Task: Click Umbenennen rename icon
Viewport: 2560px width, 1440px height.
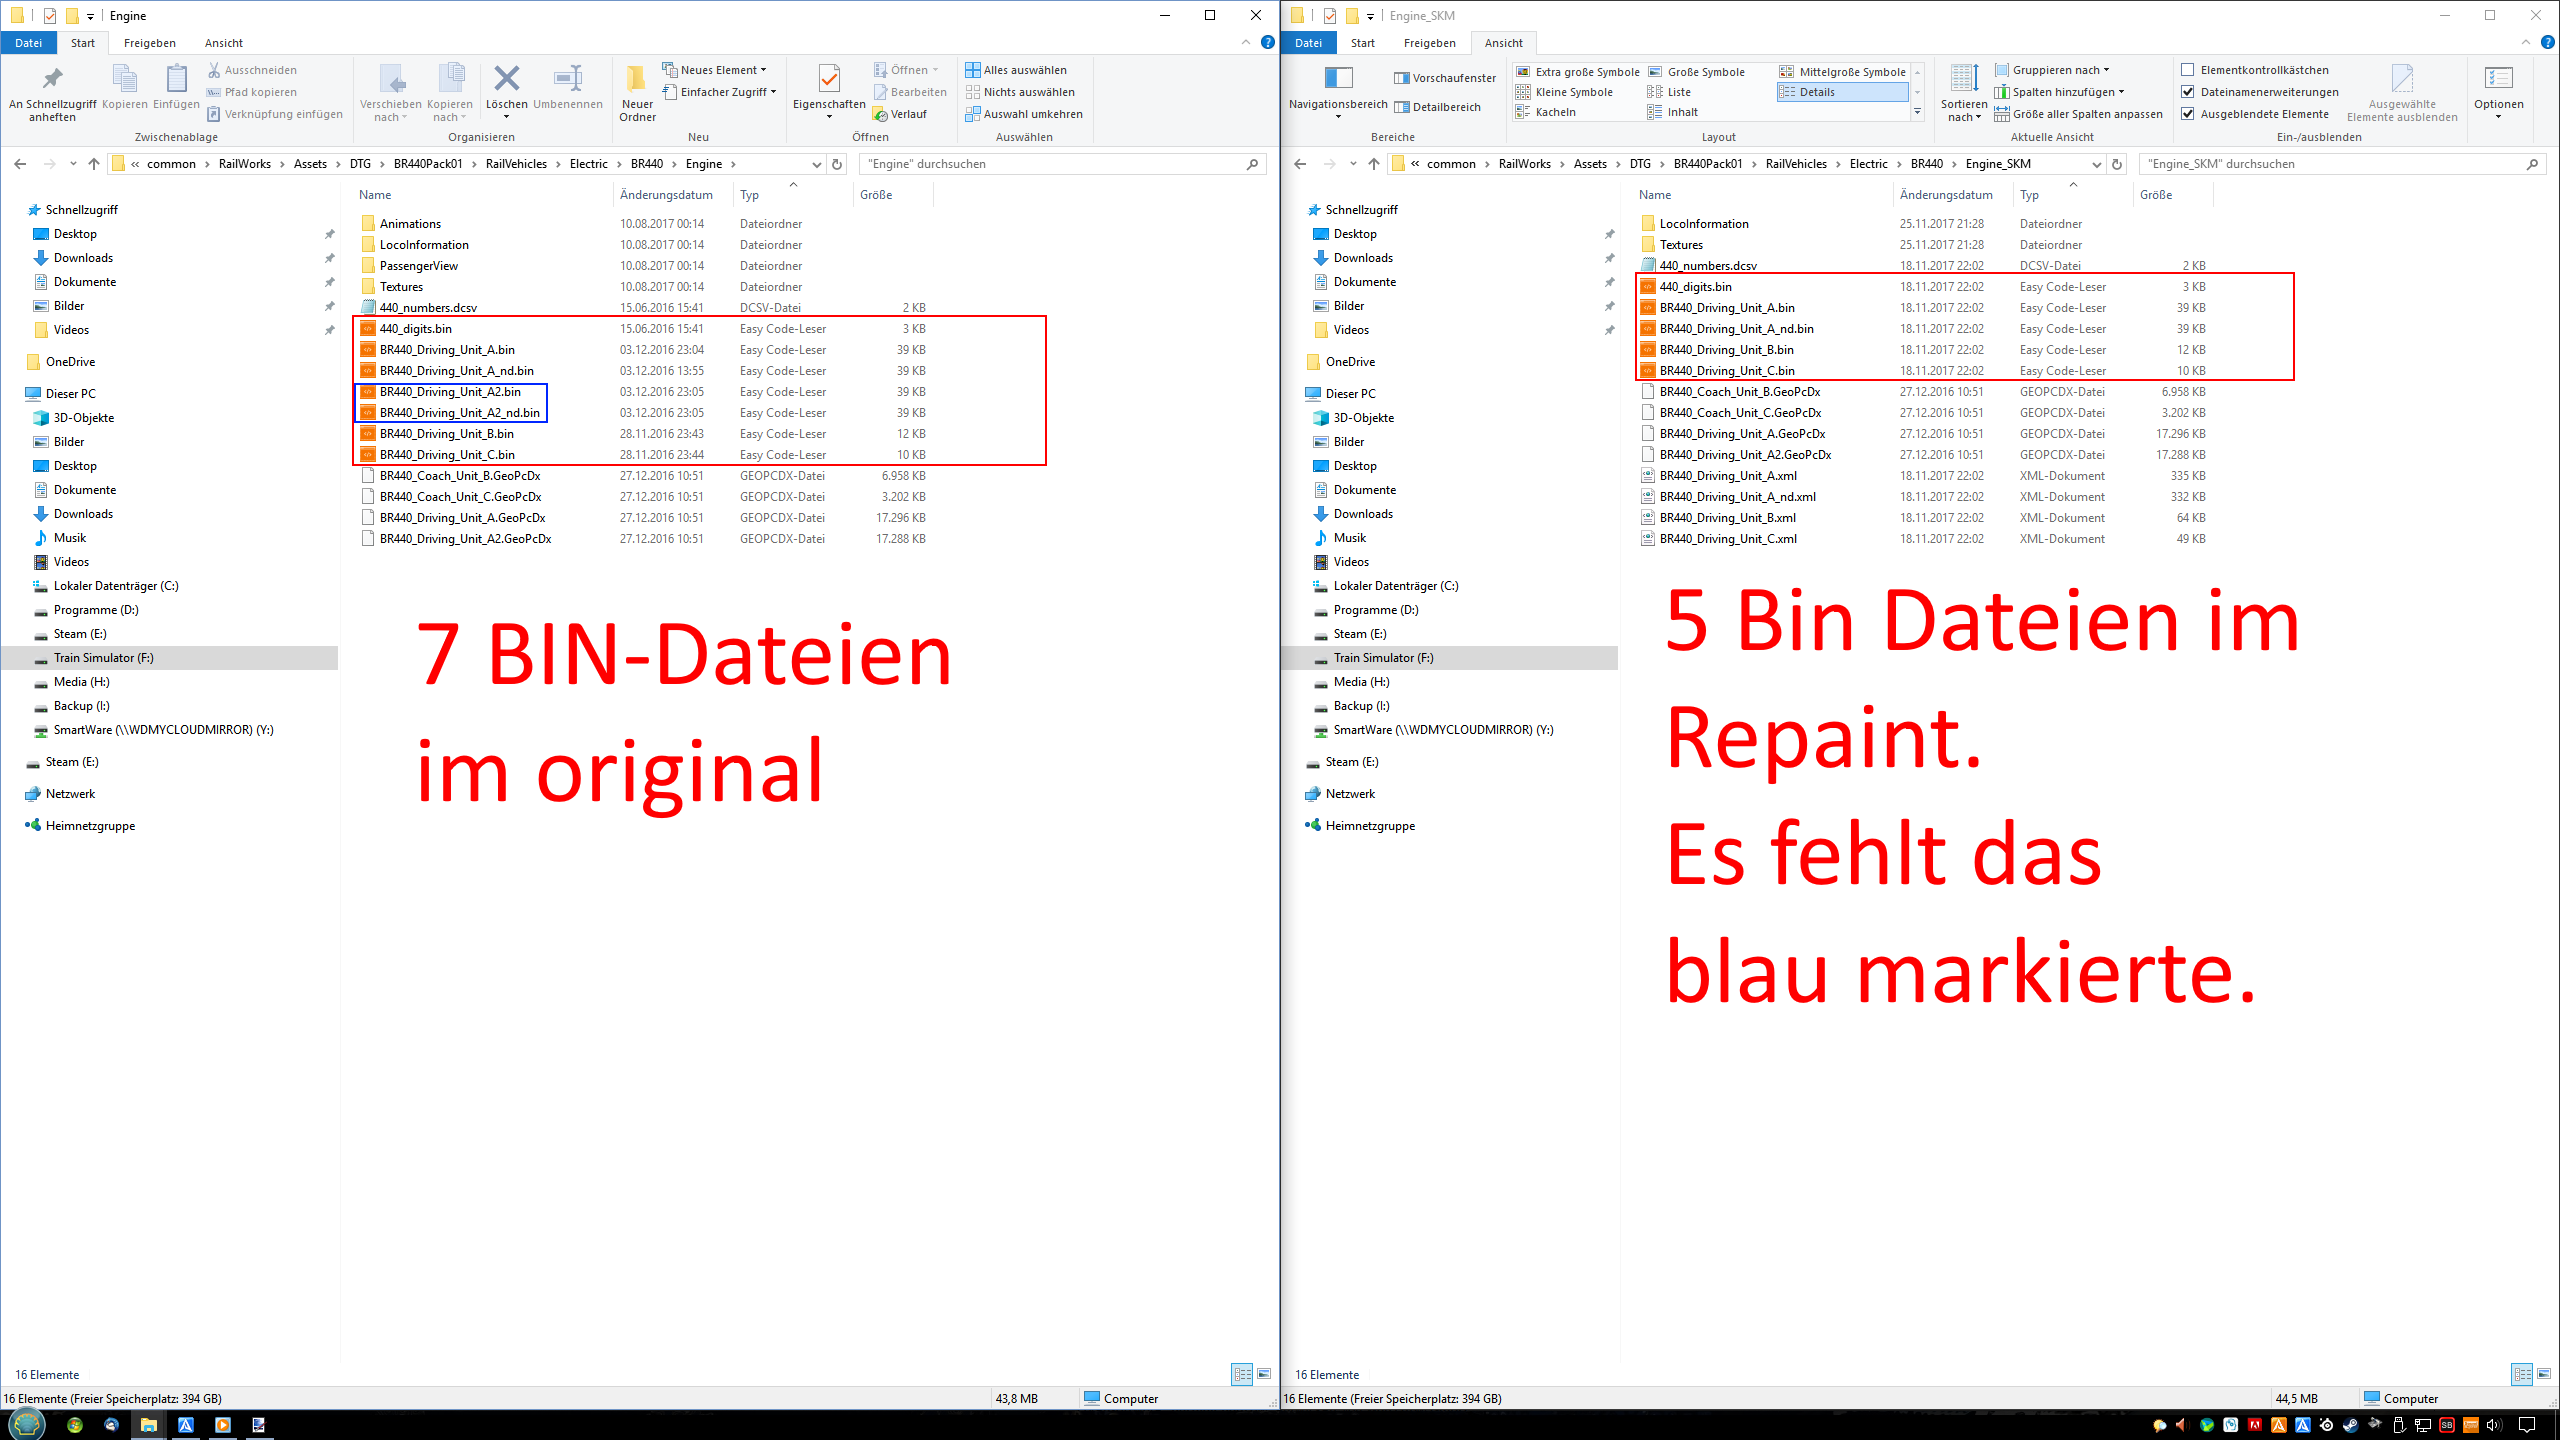Action: [x=567, y=80]
